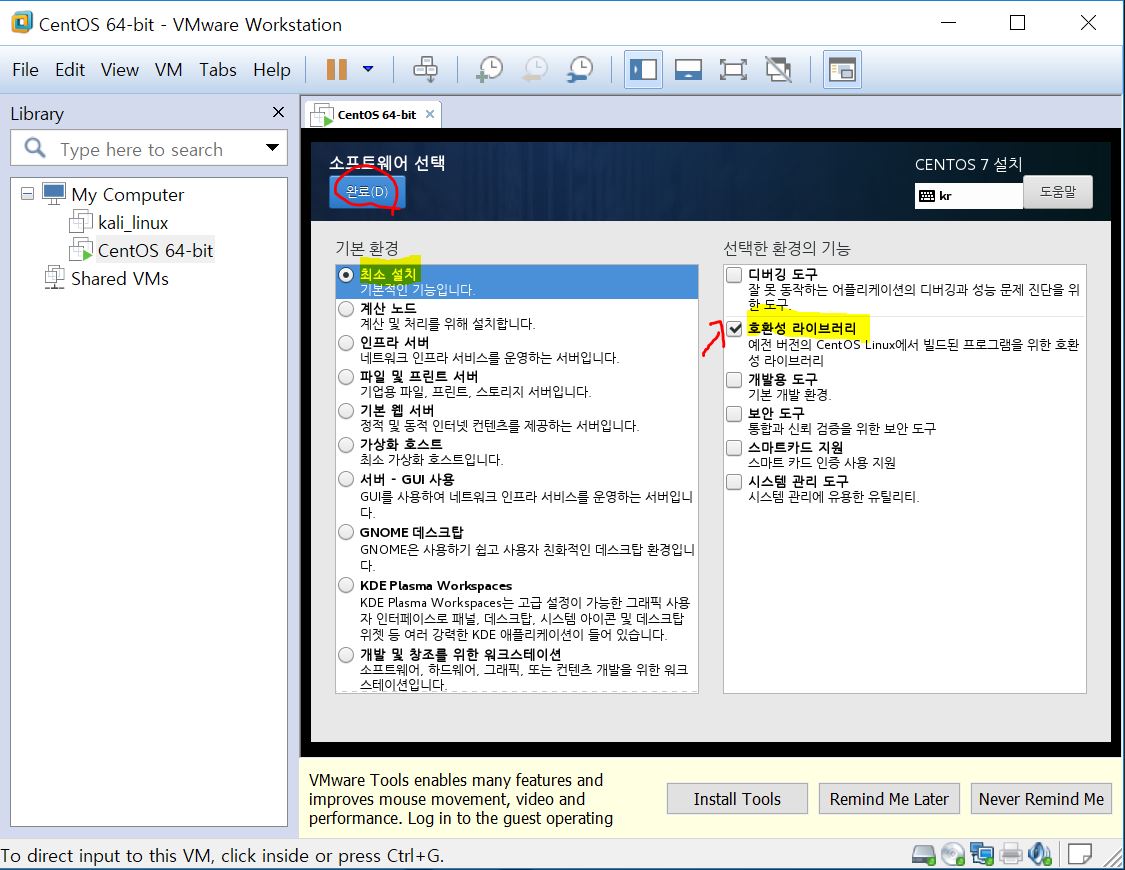Enable 보안 도구 checkbox
Image resolution: width=1125 pixels, height=870 pixels.
(x=734, y=414)
